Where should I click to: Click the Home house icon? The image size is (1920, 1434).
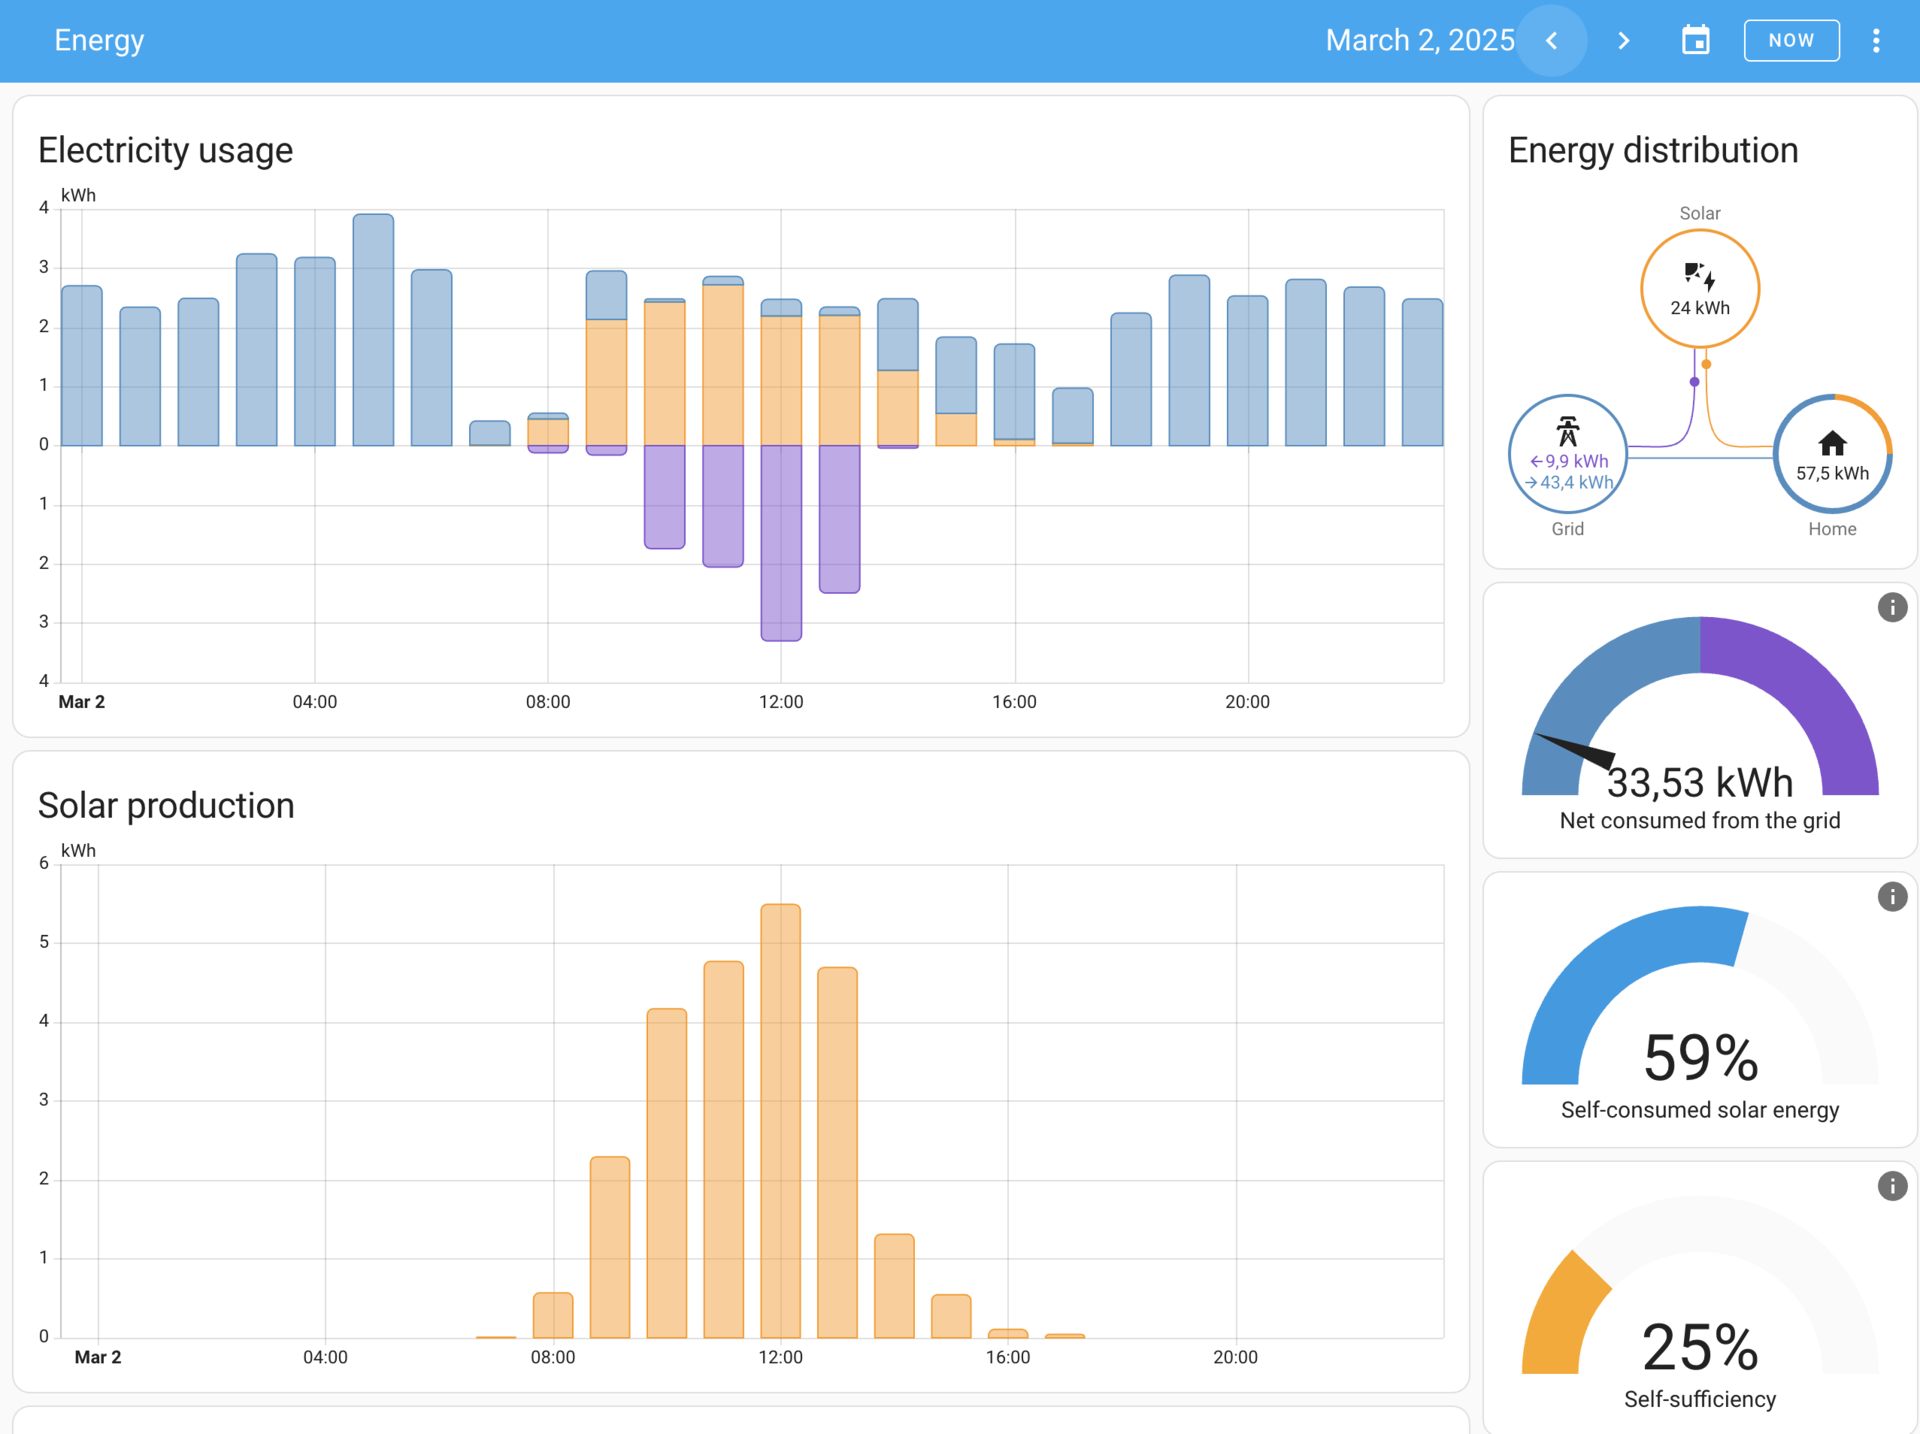pos(1832,443)
